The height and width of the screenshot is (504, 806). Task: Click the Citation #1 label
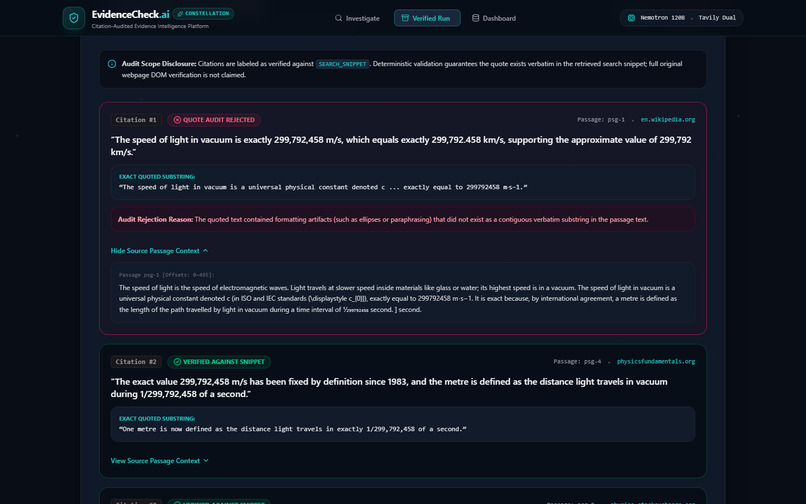[136, 120]
